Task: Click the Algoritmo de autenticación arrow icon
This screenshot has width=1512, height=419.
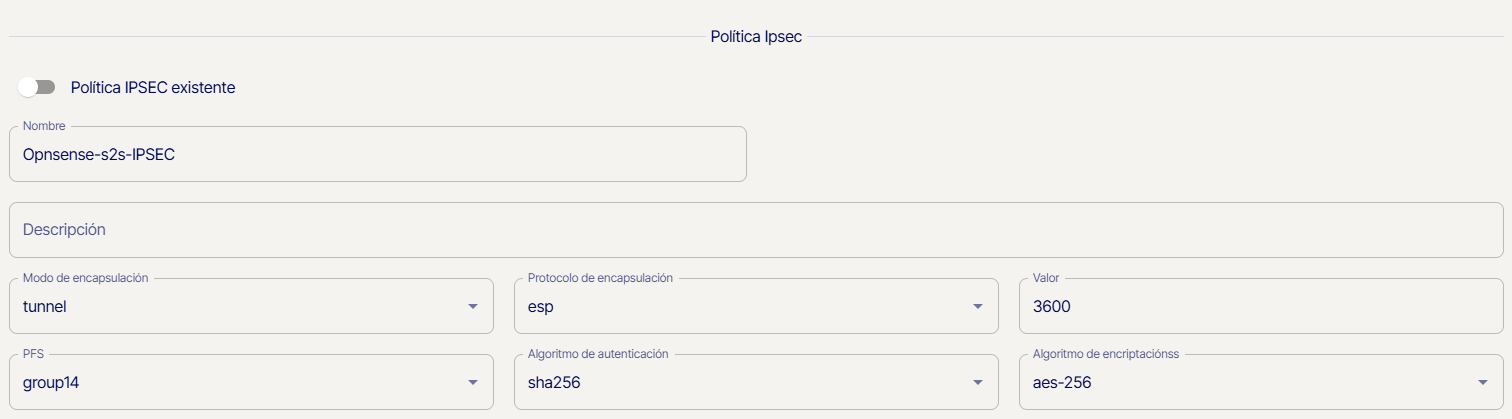Action: pos(978,382)
